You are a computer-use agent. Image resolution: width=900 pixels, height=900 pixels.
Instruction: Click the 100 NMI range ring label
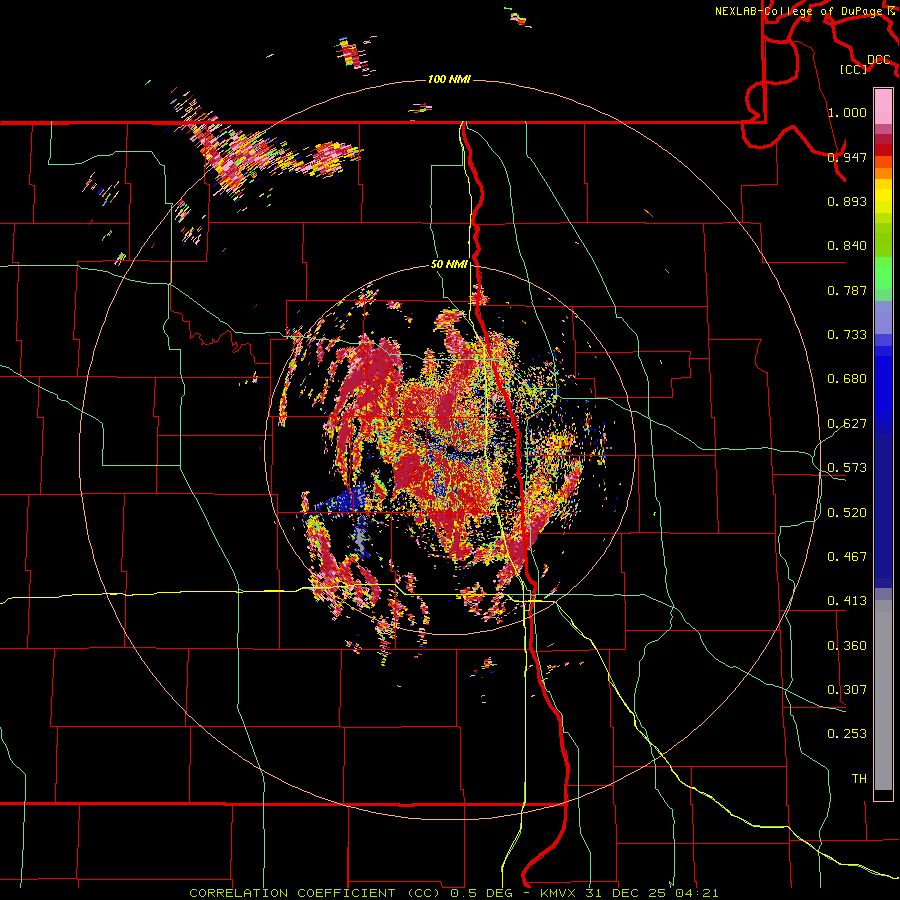[x=449, y=79]
